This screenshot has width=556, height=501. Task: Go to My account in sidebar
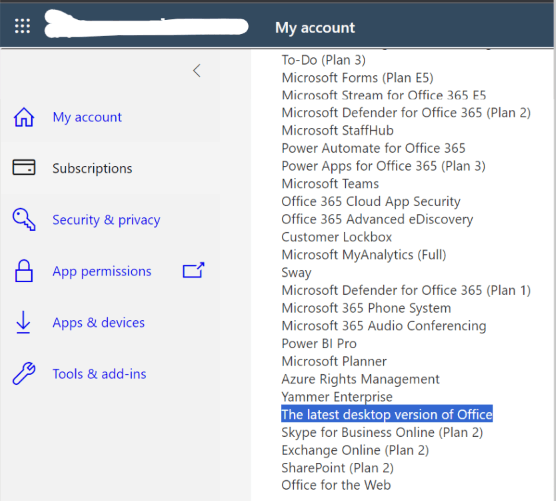(x=87, y=117)
